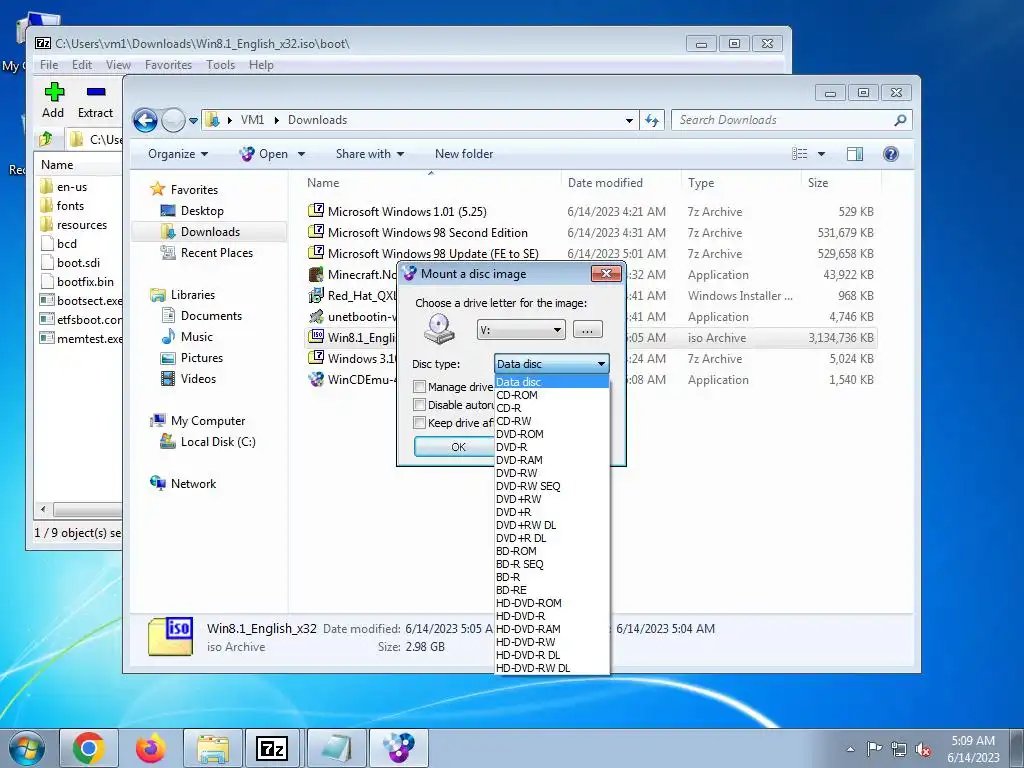Viewport: 1024px width, 768px height.
Task: Open recent pages arrow beside back button
Action: tap(193, 121)
